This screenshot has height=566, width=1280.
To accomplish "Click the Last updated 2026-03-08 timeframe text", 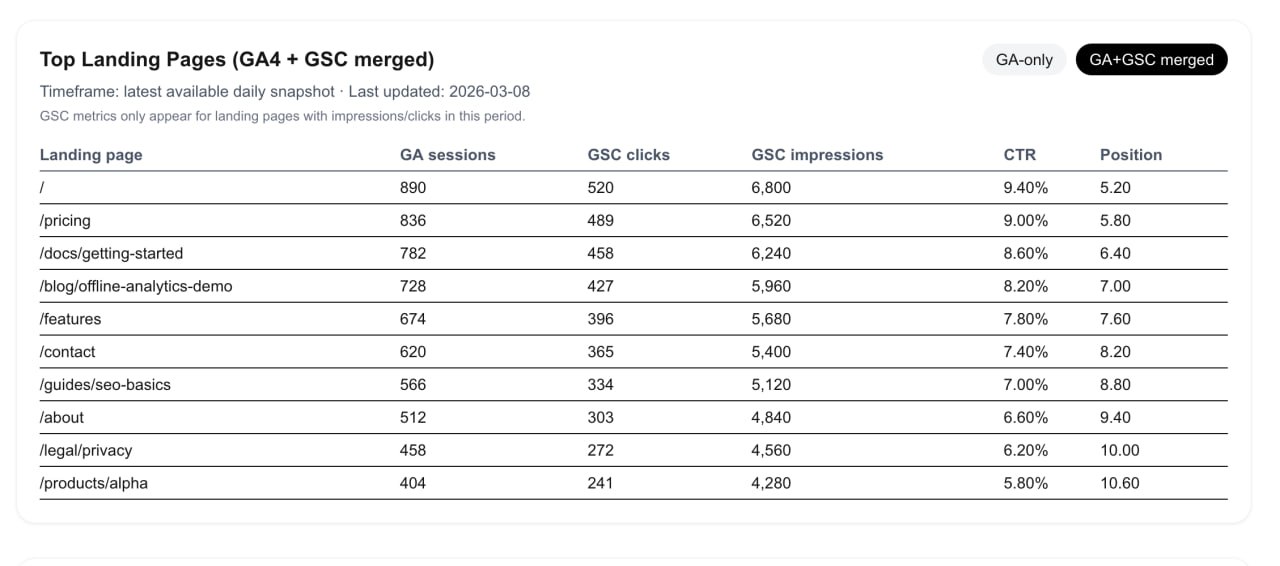I will pos(439,92).
